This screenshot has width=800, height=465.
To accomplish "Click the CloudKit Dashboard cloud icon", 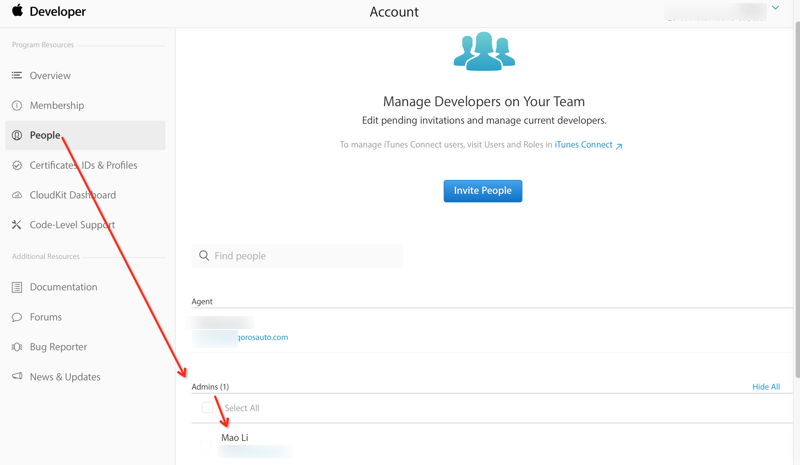I will (x=17, y=196).
